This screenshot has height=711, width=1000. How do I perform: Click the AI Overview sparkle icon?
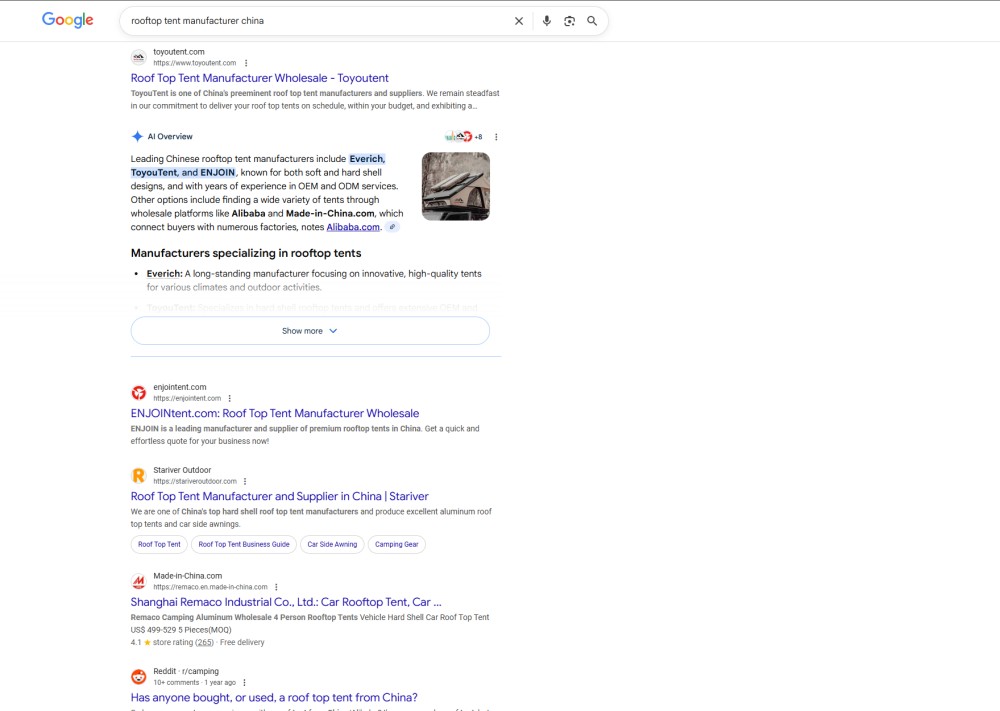point(137,135)
